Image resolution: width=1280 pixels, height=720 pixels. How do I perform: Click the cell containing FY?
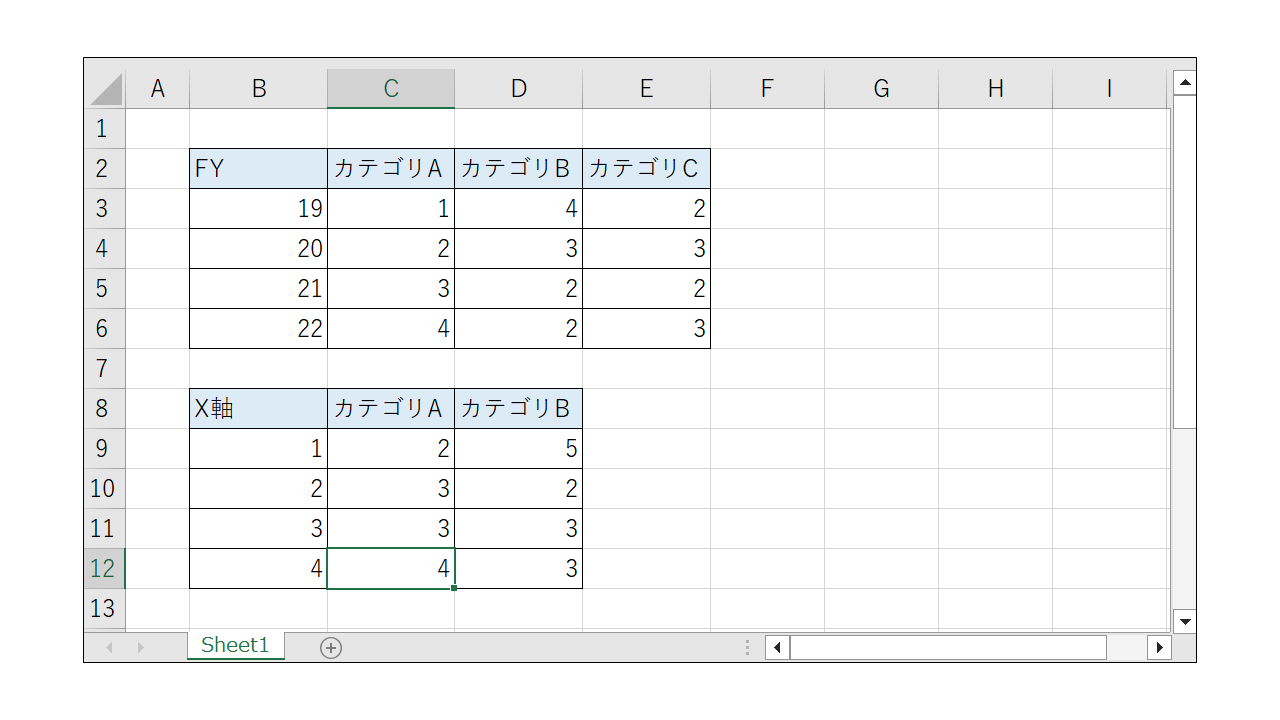tap(258, 168)
